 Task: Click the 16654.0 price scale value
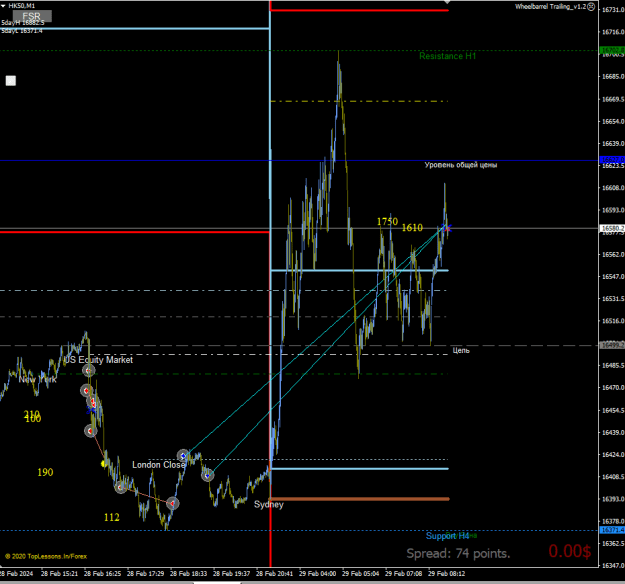click(613, 122)
